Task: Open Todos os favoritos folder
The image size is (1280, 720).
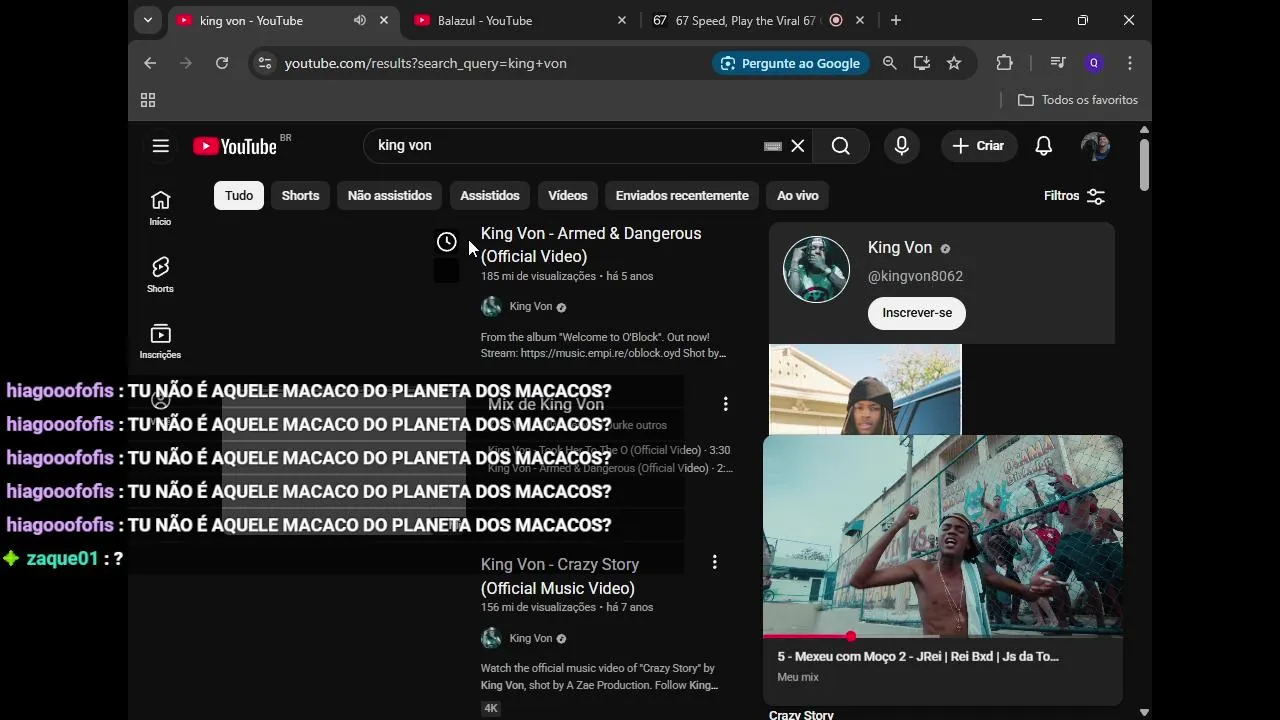Action: pos(1078,100)
